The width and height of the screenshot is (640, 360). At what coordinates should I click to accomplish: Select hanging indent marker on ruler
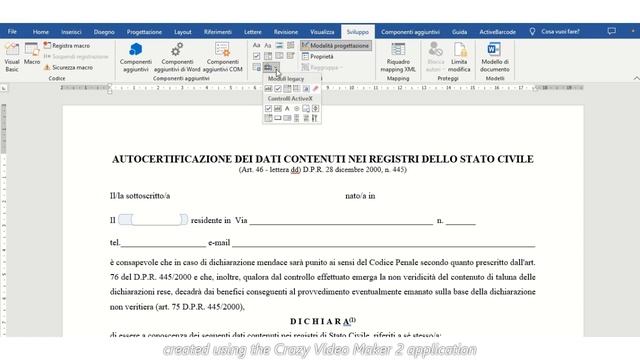coord(109,89)
